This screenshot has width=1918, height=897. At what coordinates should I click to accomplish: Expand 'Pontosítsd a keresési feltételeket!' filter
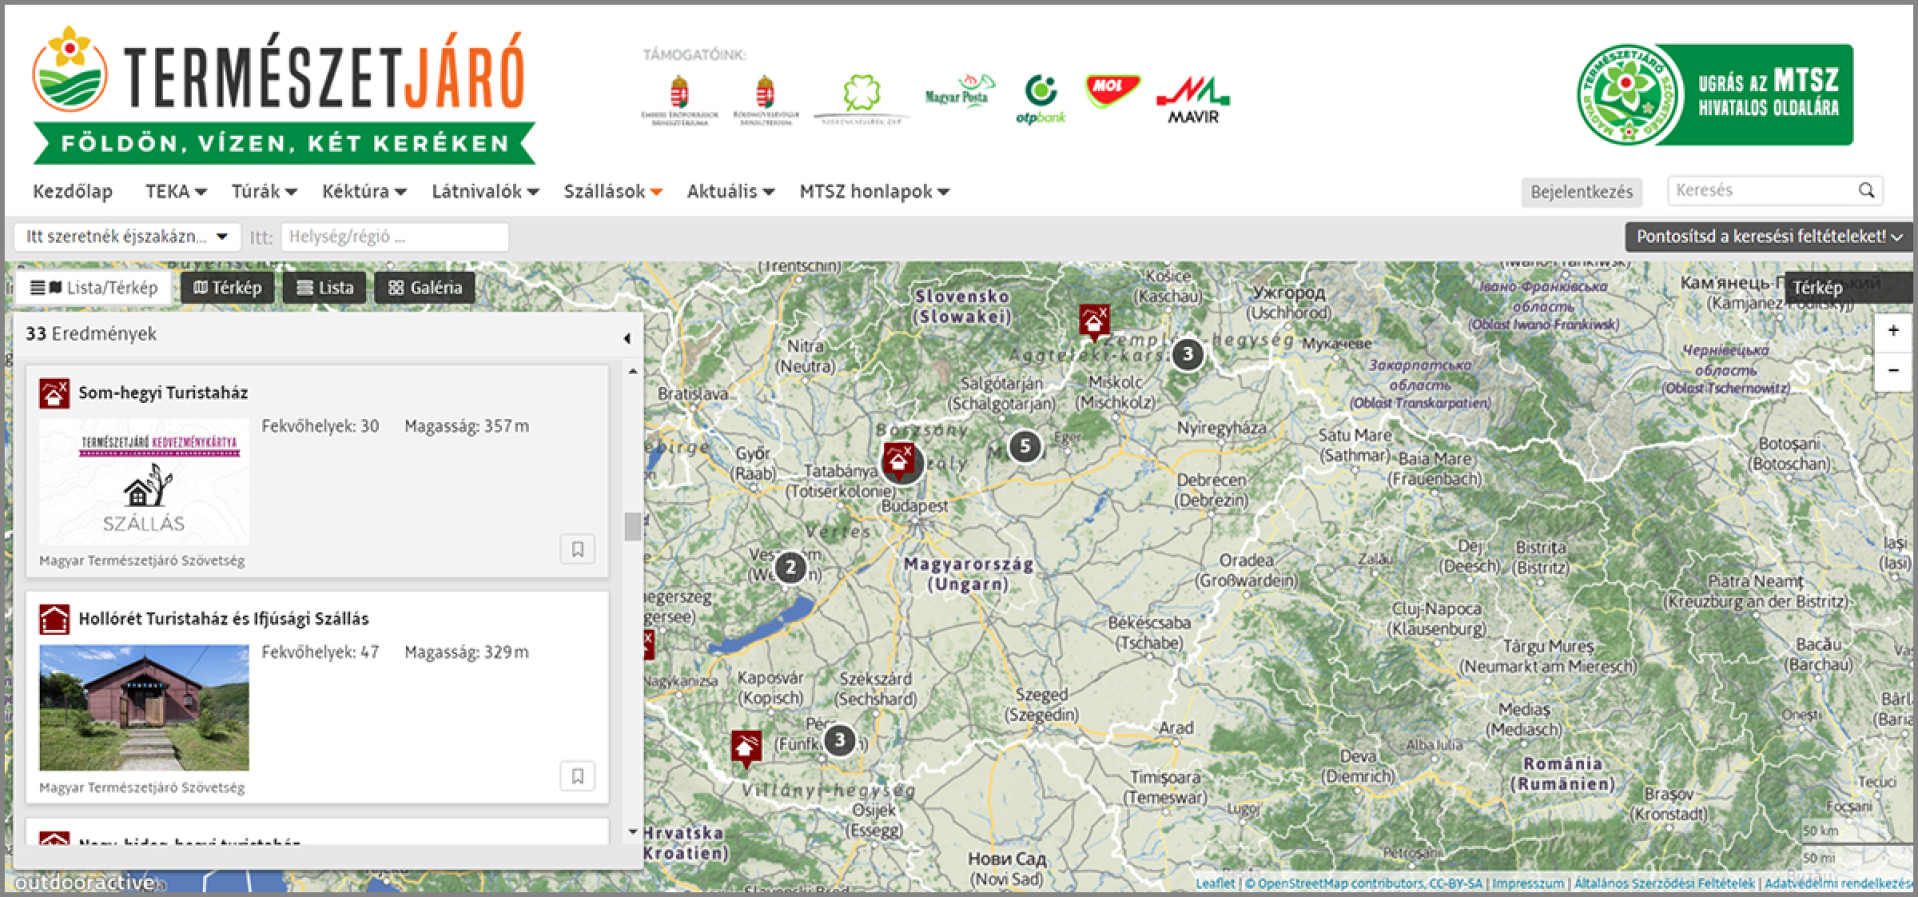(1768, 237)
